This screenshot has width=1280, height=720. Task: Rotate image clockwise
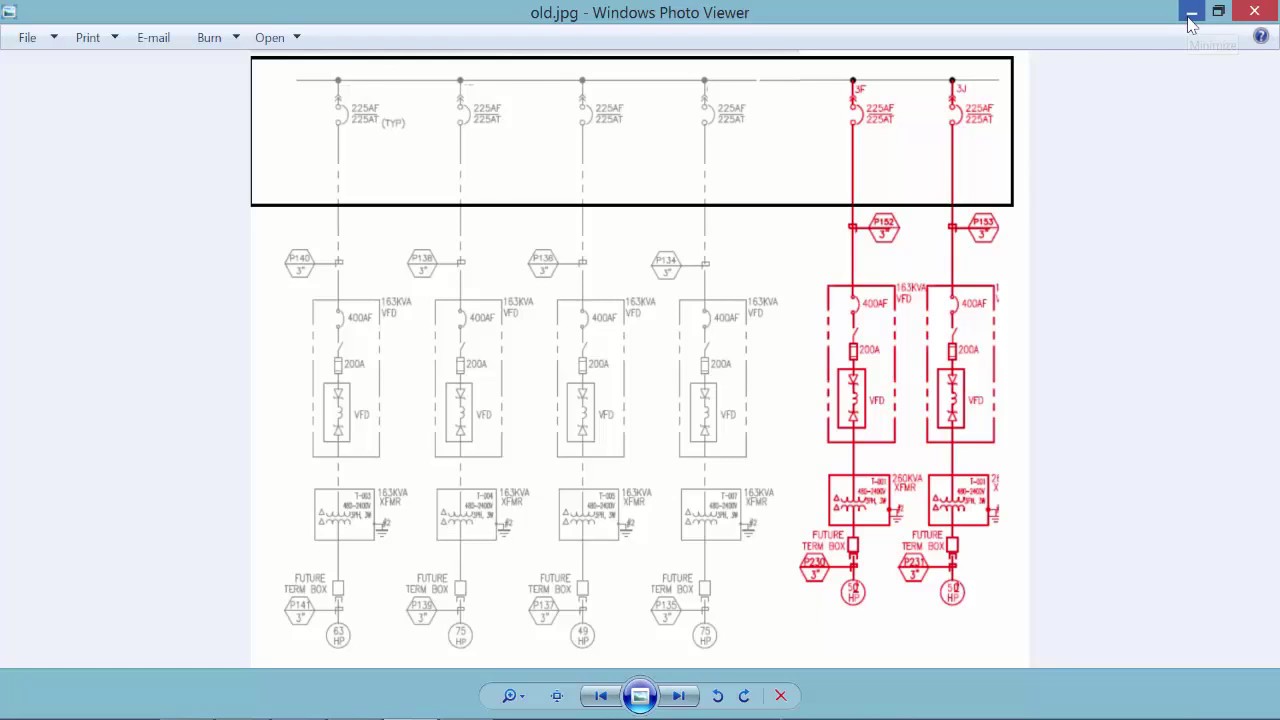tap(744, 696)
